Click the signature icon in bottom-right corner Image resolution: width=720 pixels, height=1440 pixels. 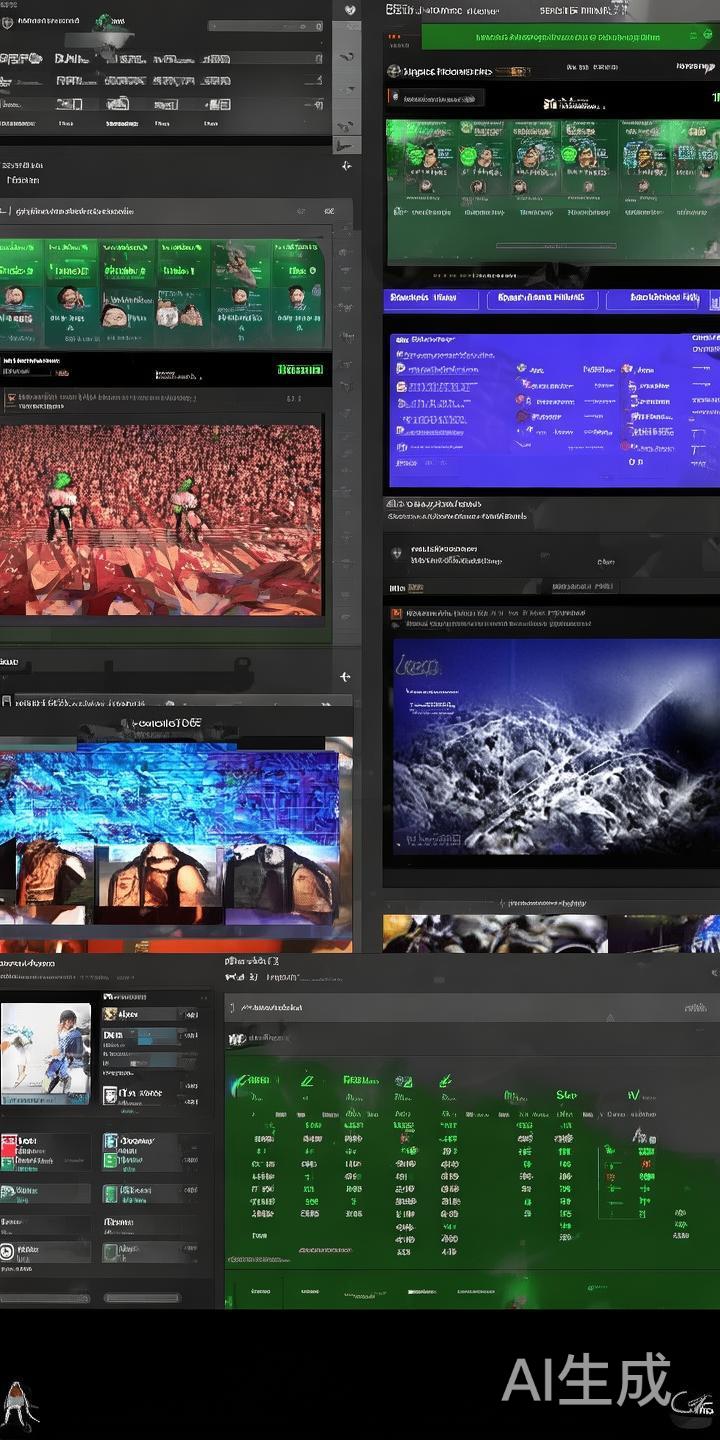[692, 1404]
